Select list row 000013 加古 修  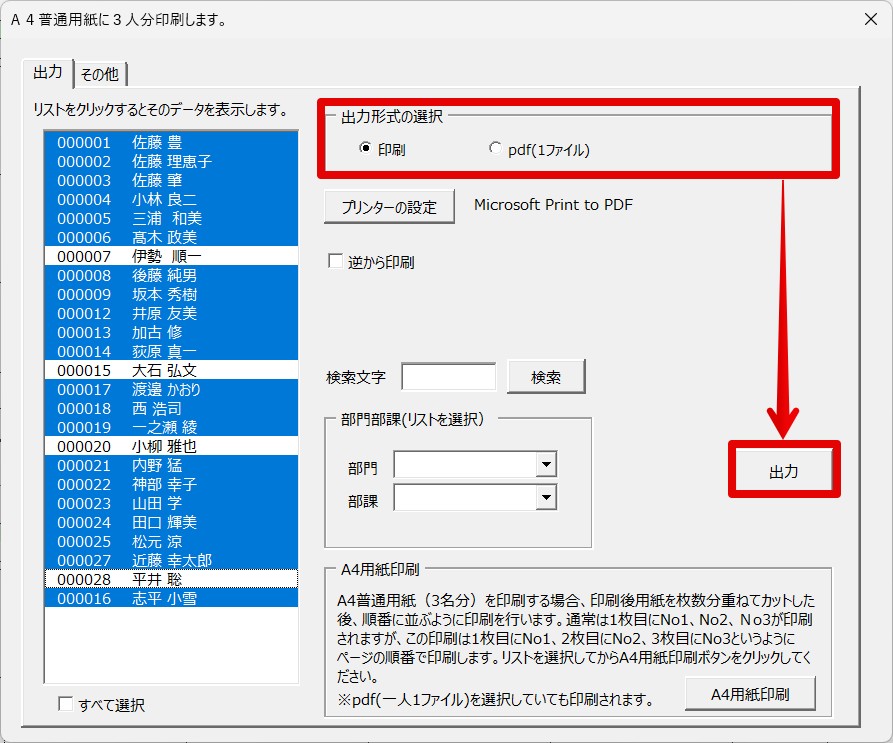click(171, 332)
